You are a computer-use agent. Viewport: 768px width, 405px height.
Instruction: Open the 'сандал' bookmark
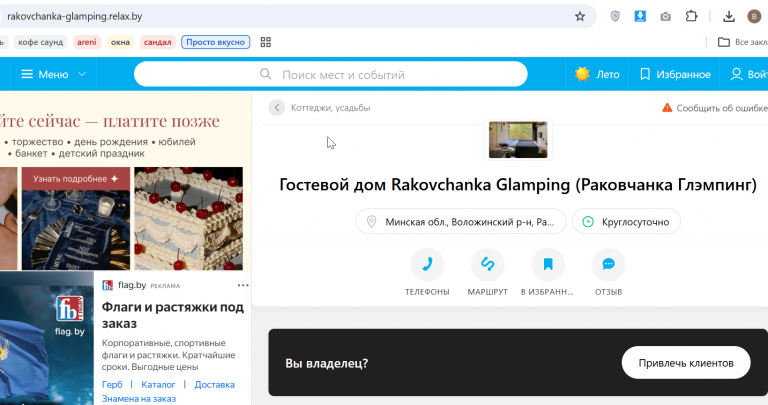[x=158, y=42]
